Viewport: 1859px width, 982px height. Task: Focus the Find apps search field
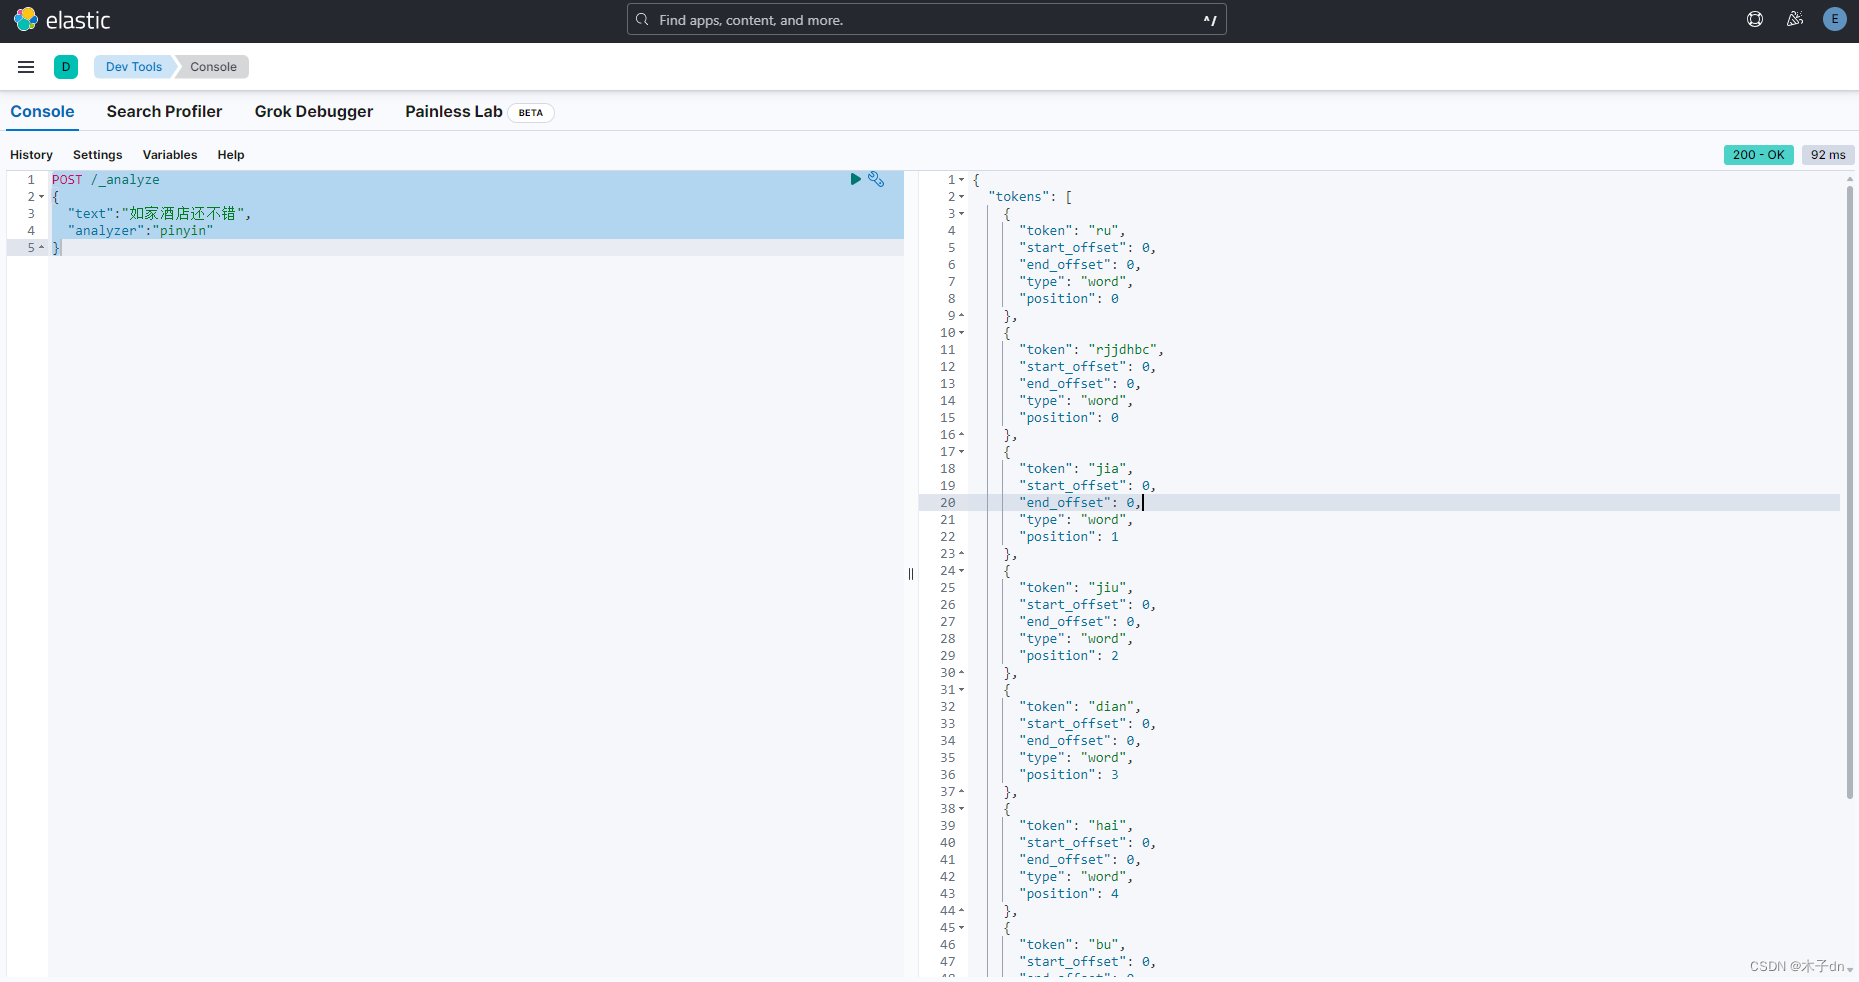click(x=926, y=19)
